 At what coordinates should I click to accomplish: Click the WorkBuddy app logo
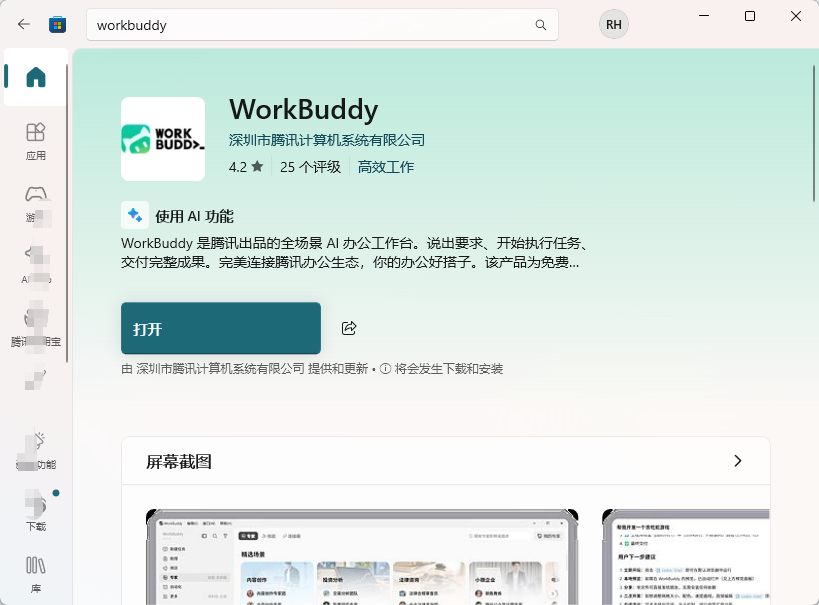[163, 139]
